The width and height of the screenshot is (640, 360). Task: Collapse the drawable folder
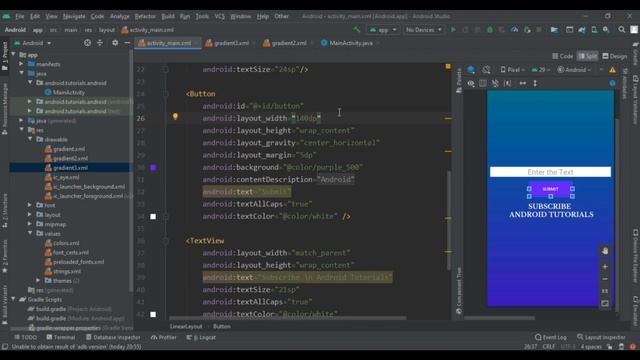[x=30, y=140]
